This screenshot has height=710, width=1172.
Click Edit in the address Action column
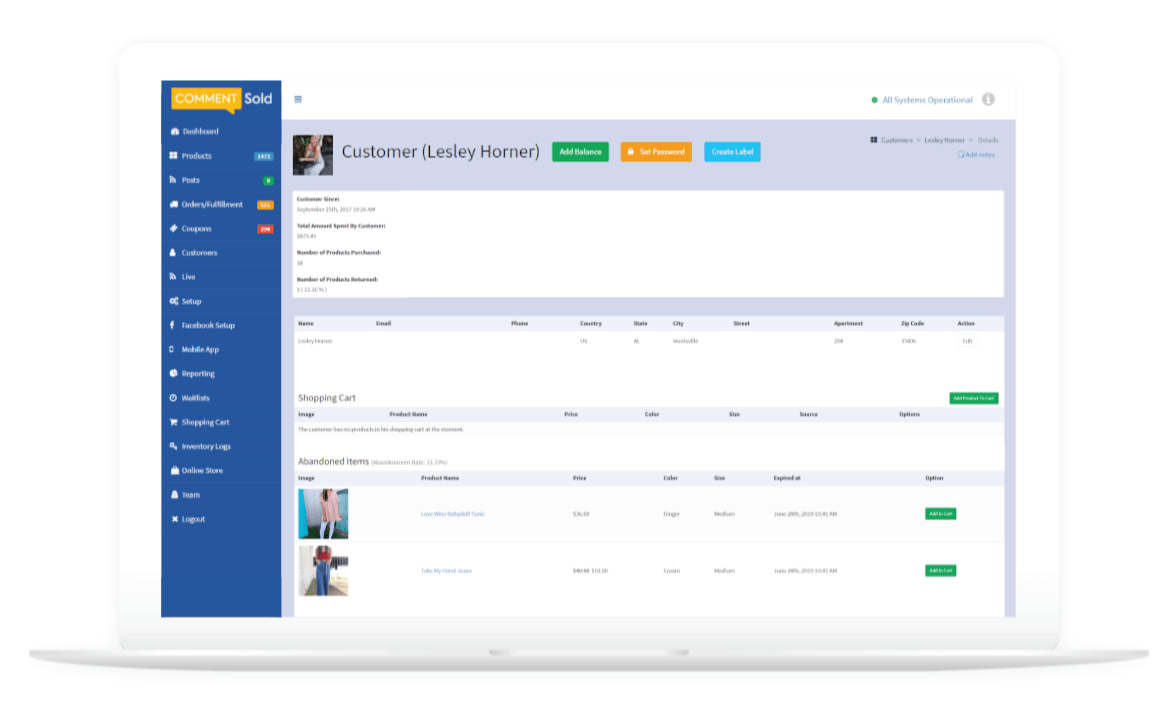tap(967, 341)
